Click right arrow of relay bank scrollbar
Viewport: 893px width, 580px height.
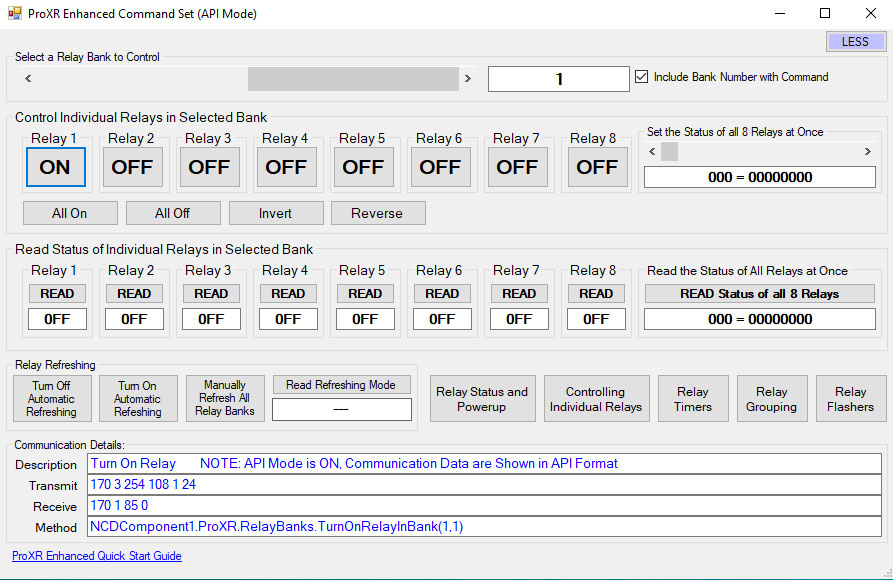pos(468,79)
